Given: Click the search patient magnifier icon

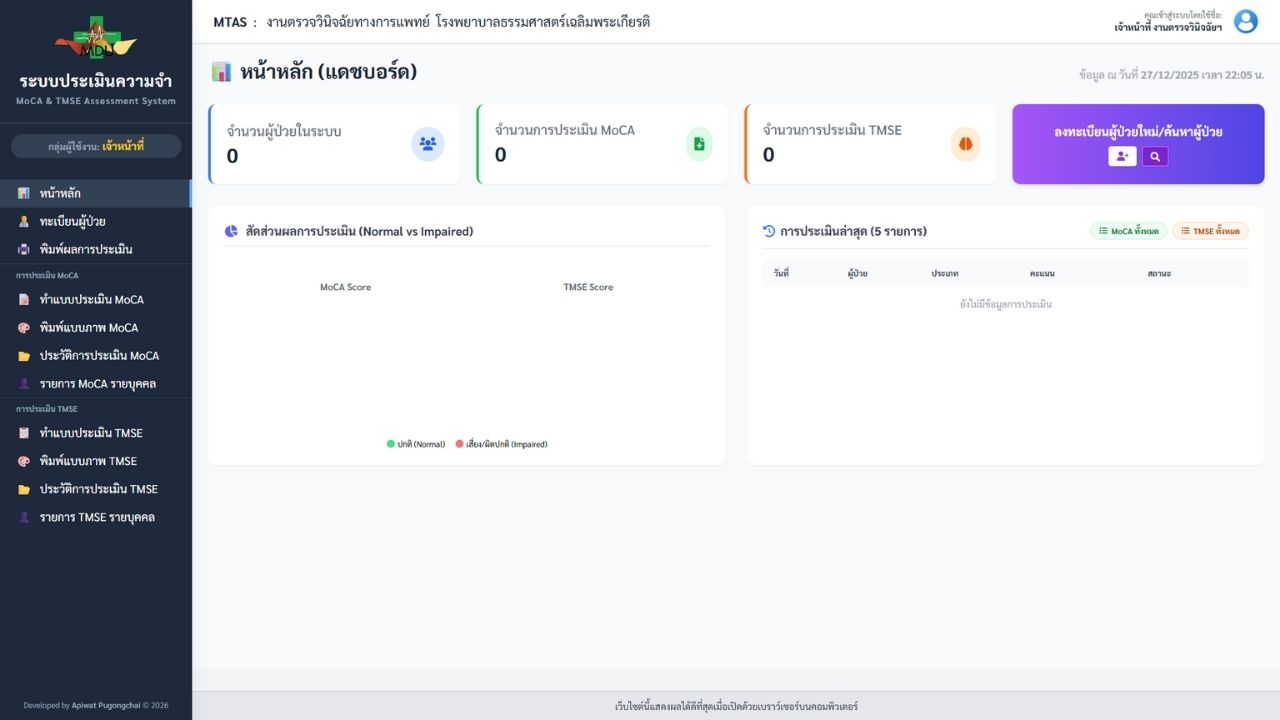Looking at the screenshot, I should tap(1155, 157).
